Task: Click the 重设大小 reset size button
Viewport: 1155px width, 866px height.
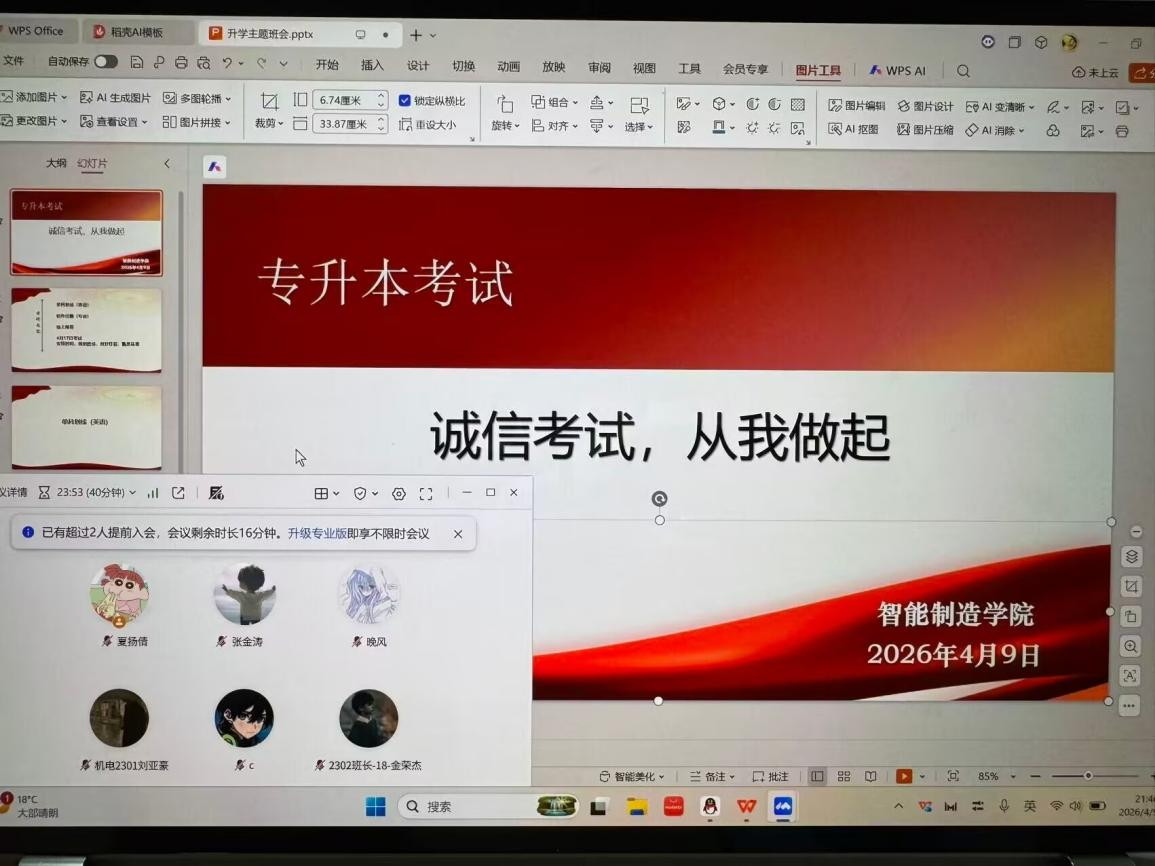Action: coord(428,125)
